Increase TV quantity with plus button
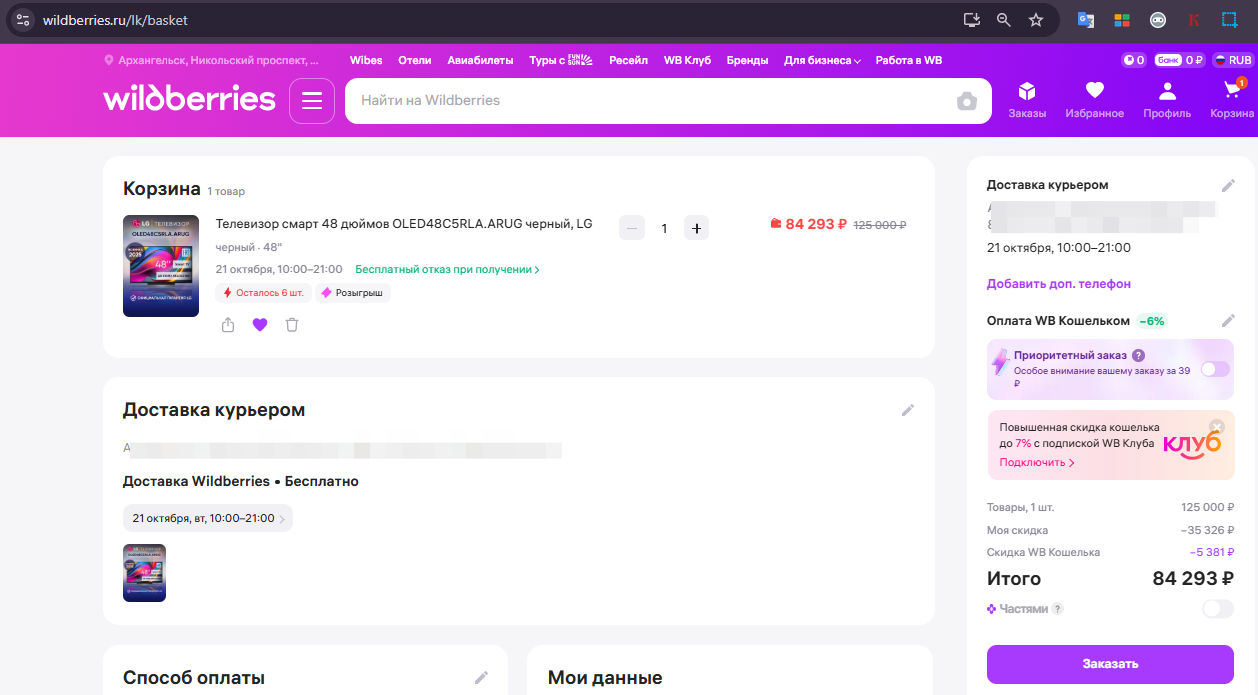Image resolution: width=1258 pixels, height=695 pixels. (697, 228)
